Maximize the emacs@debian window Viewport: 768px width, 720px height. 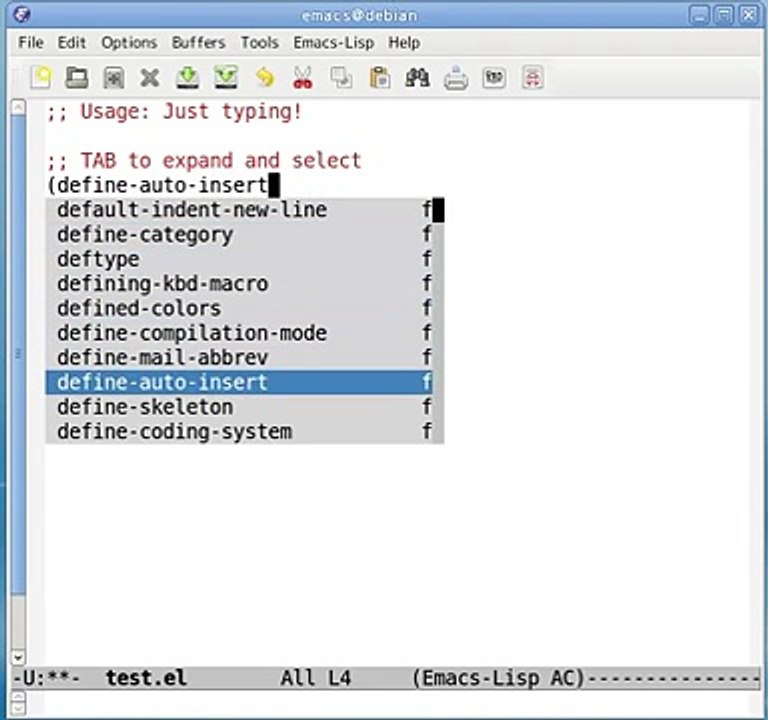724,15
